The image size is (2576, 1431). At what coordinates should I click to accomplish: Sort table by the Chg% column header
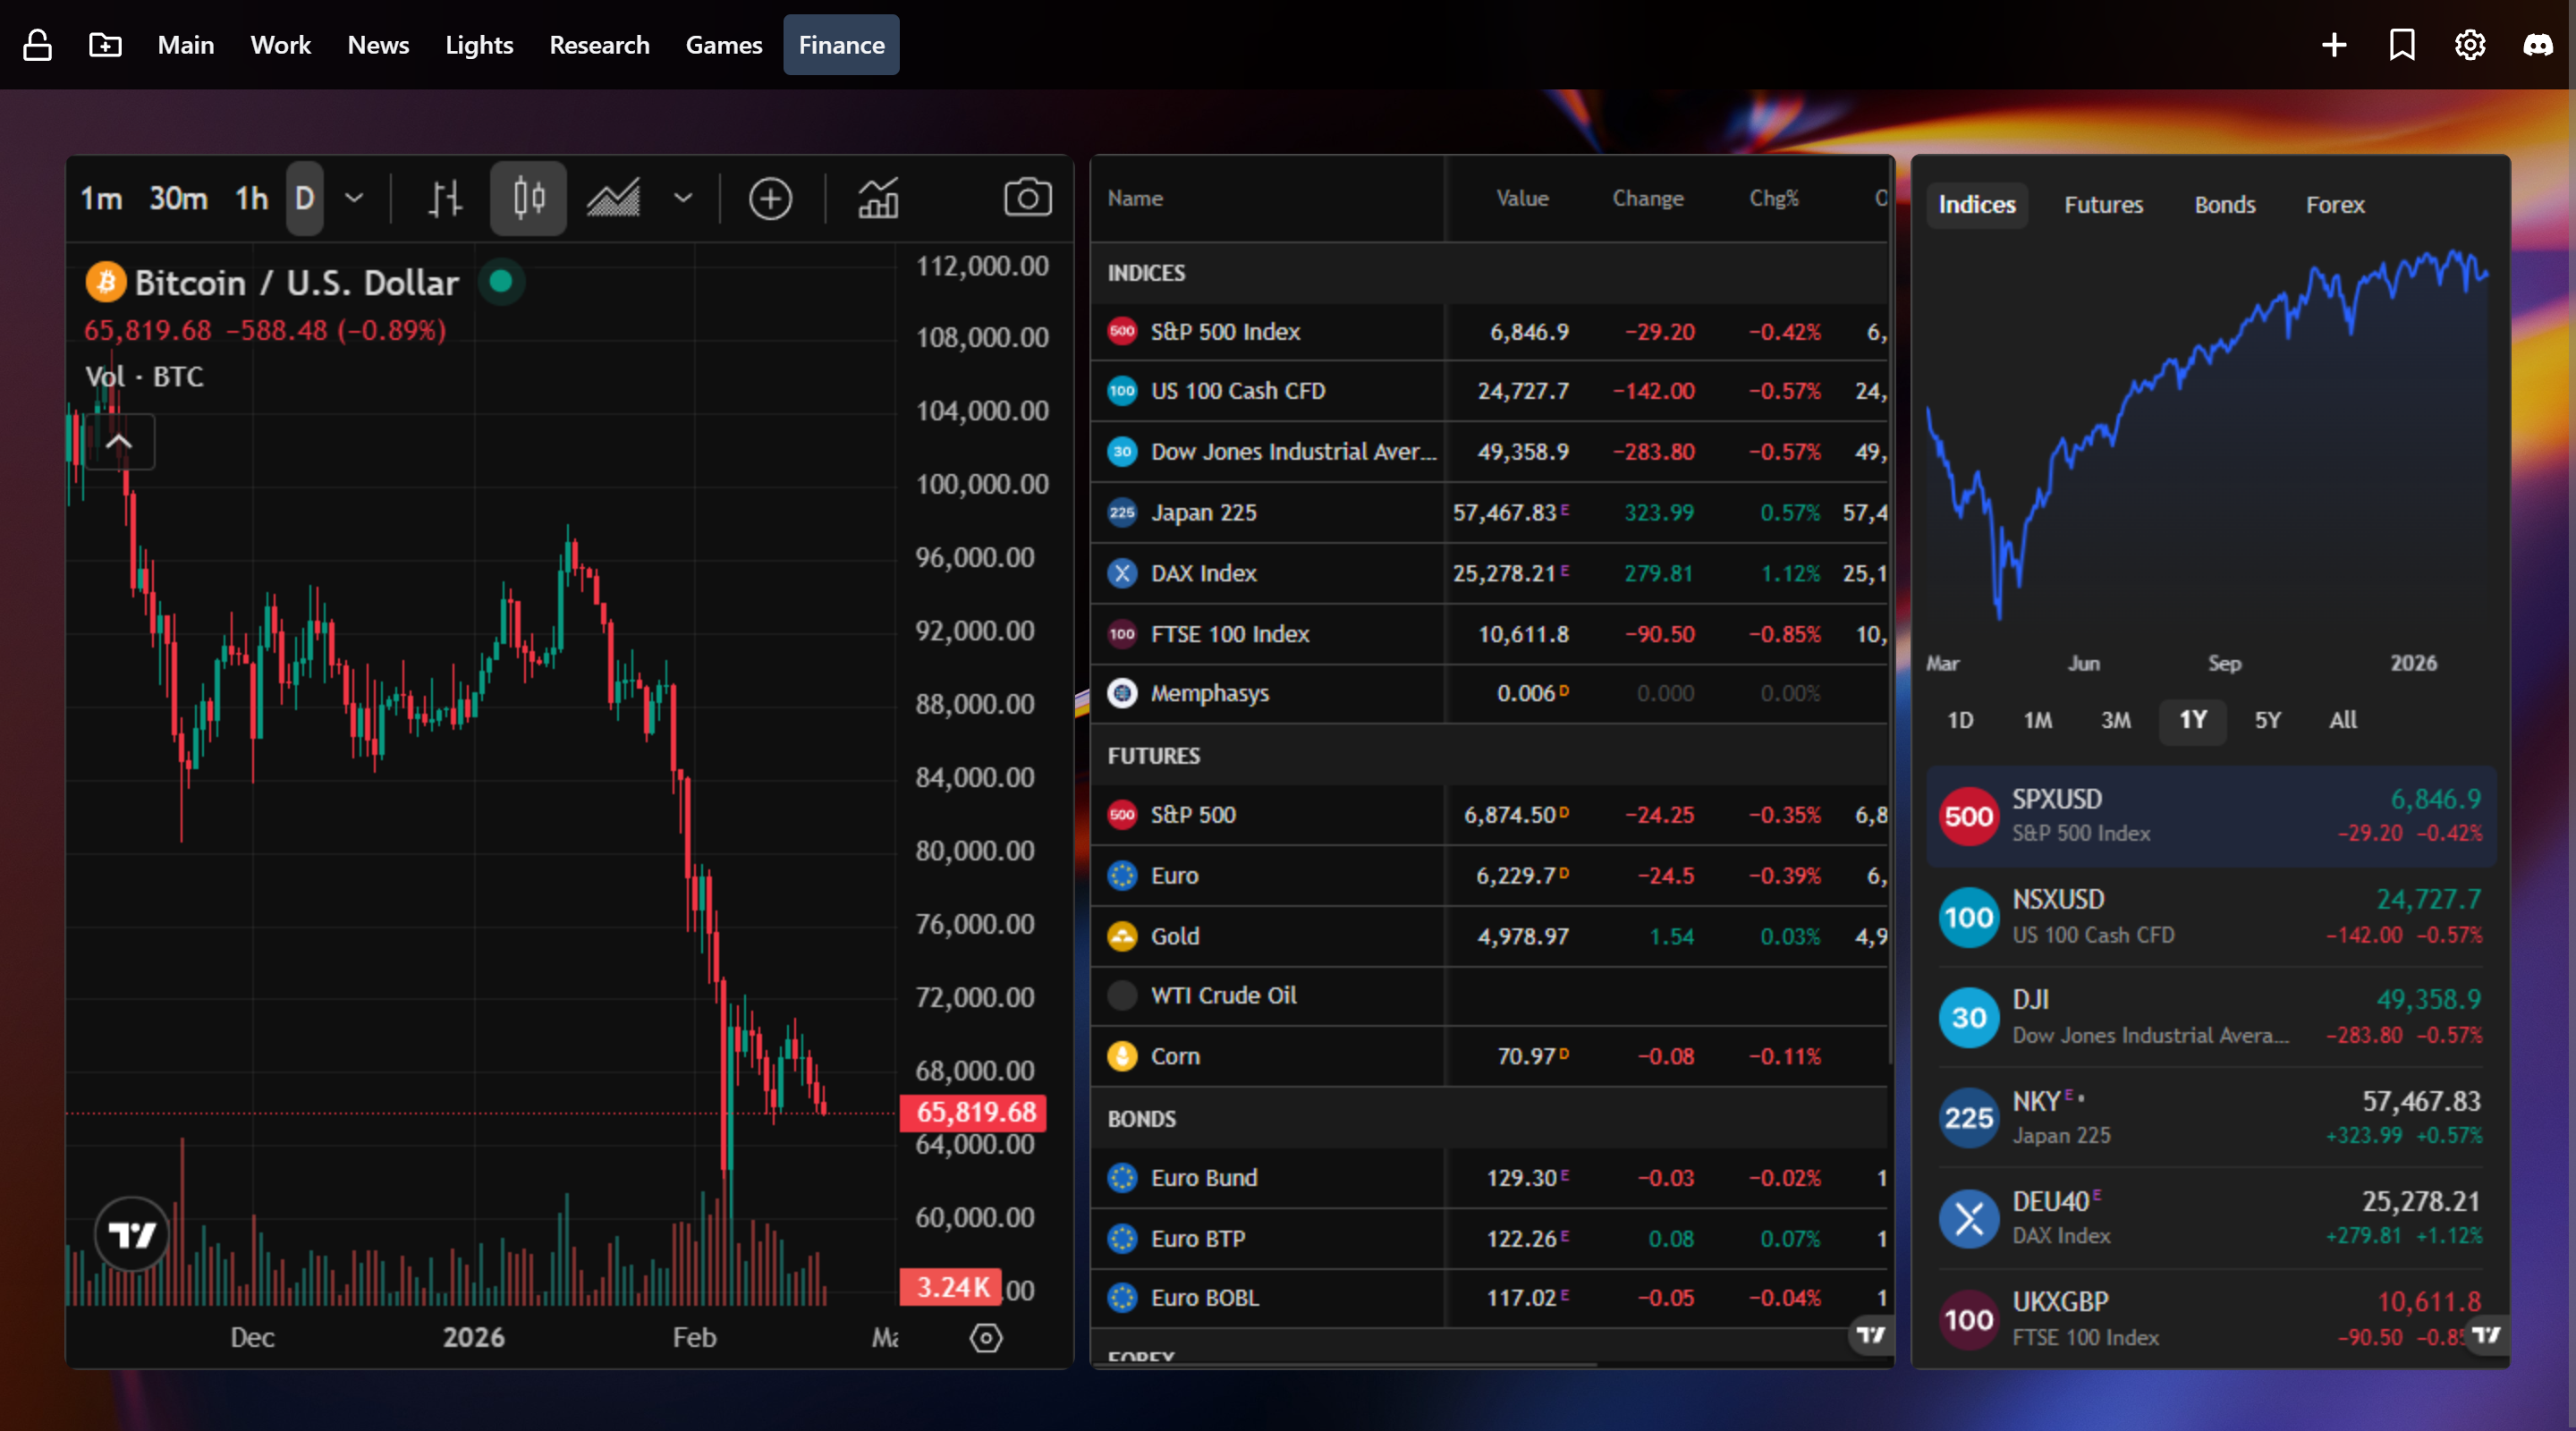pyautogui.click(x=1774, y=198)
